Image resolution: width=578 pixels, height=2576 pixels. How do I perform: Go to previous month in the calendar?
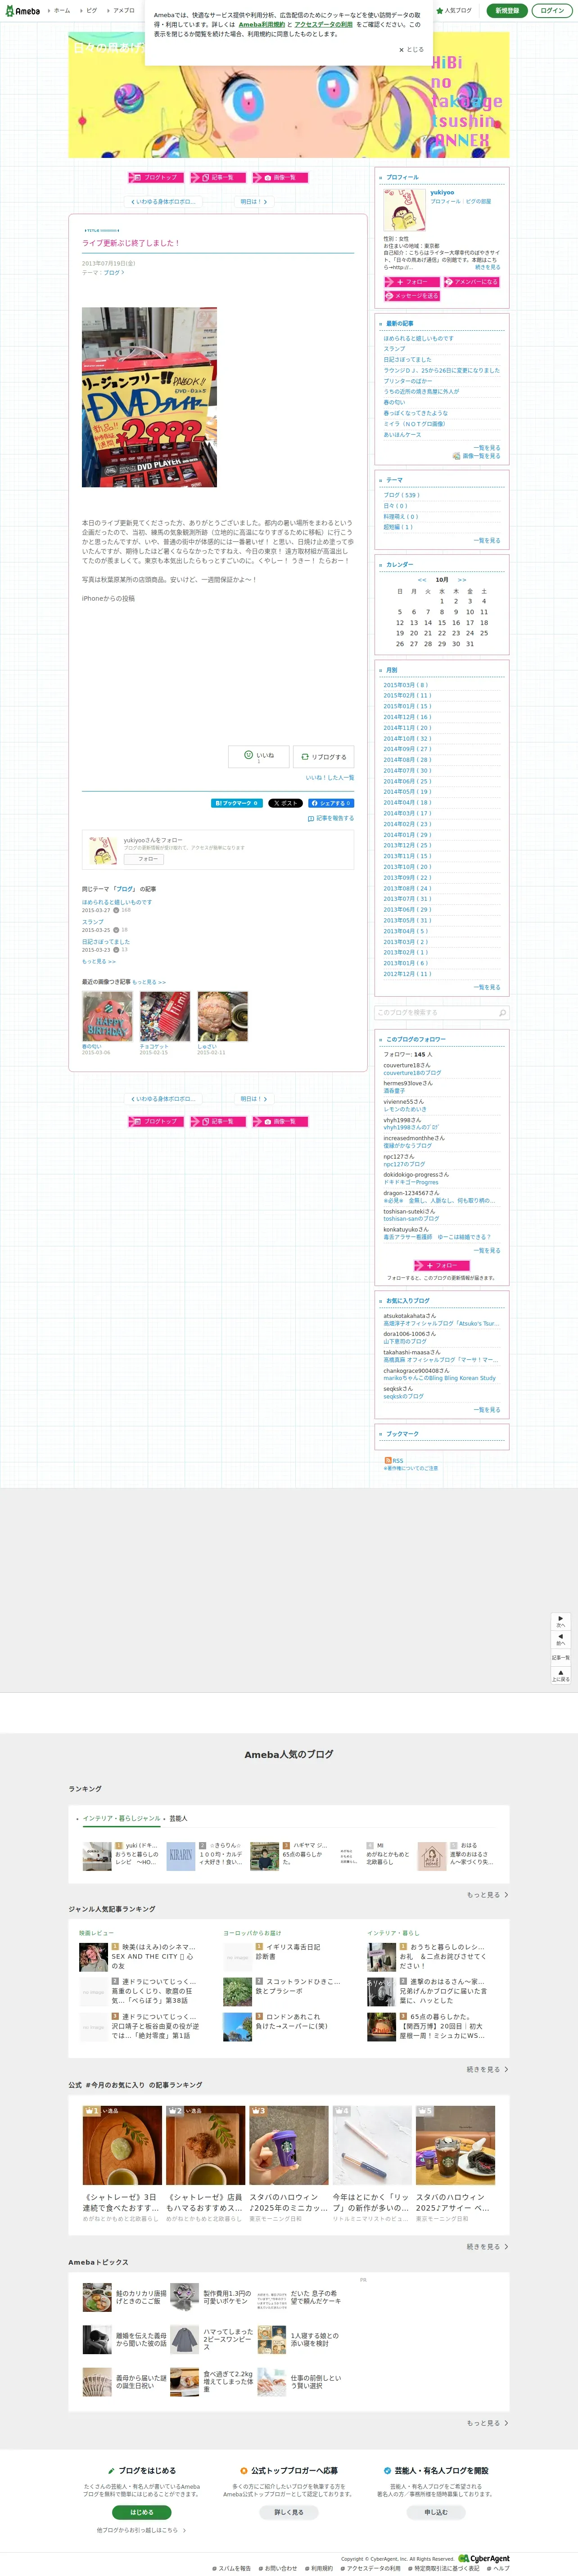click(x=422, y=580)
